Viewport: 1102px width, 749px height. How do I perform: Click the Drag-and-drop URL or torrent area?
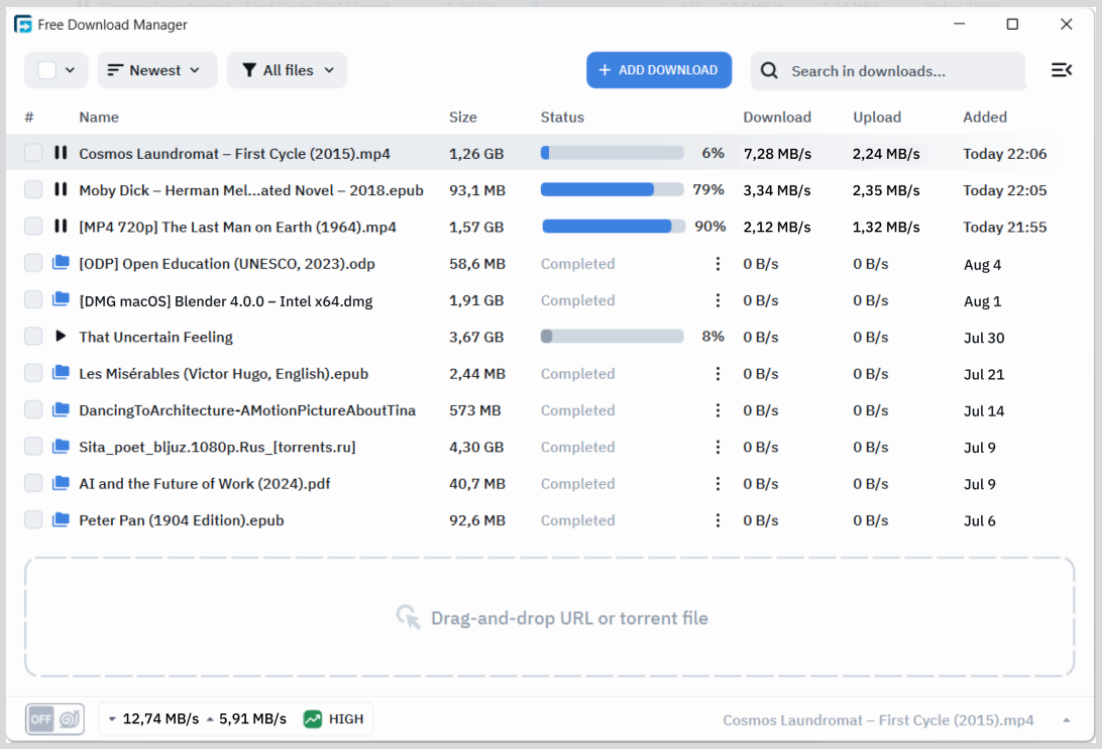550,618
